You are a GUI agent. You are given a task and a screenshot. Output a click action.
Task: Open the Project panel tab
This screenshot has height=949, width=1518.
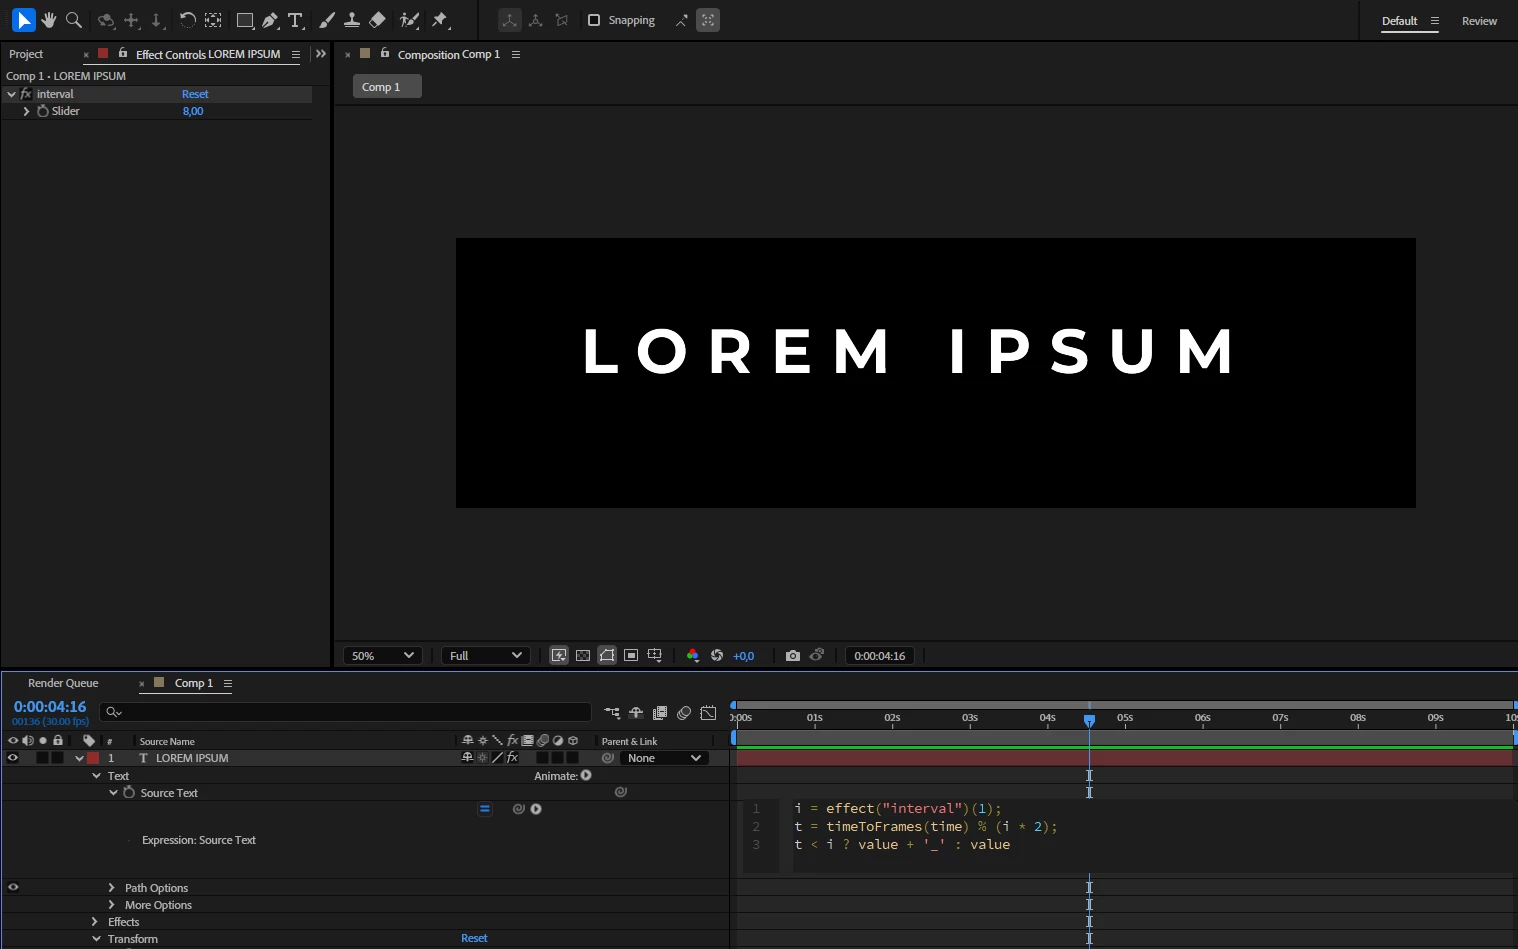point(26,54)
